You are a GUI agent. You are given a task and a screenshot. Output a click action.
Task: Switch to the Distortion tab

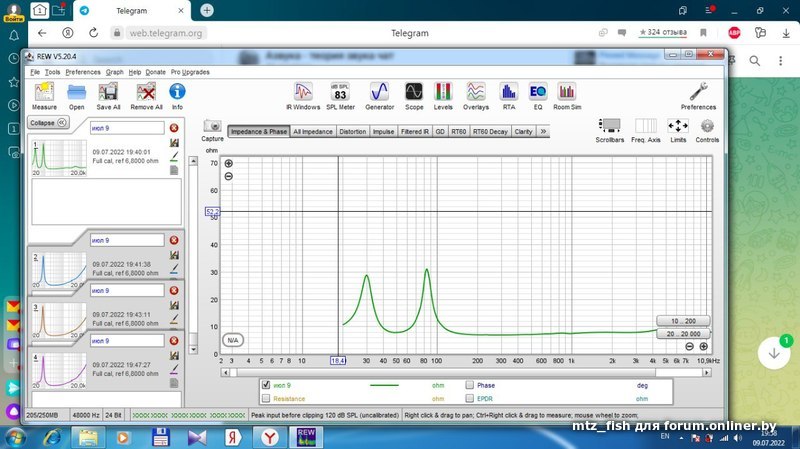(x=352, y=131)
